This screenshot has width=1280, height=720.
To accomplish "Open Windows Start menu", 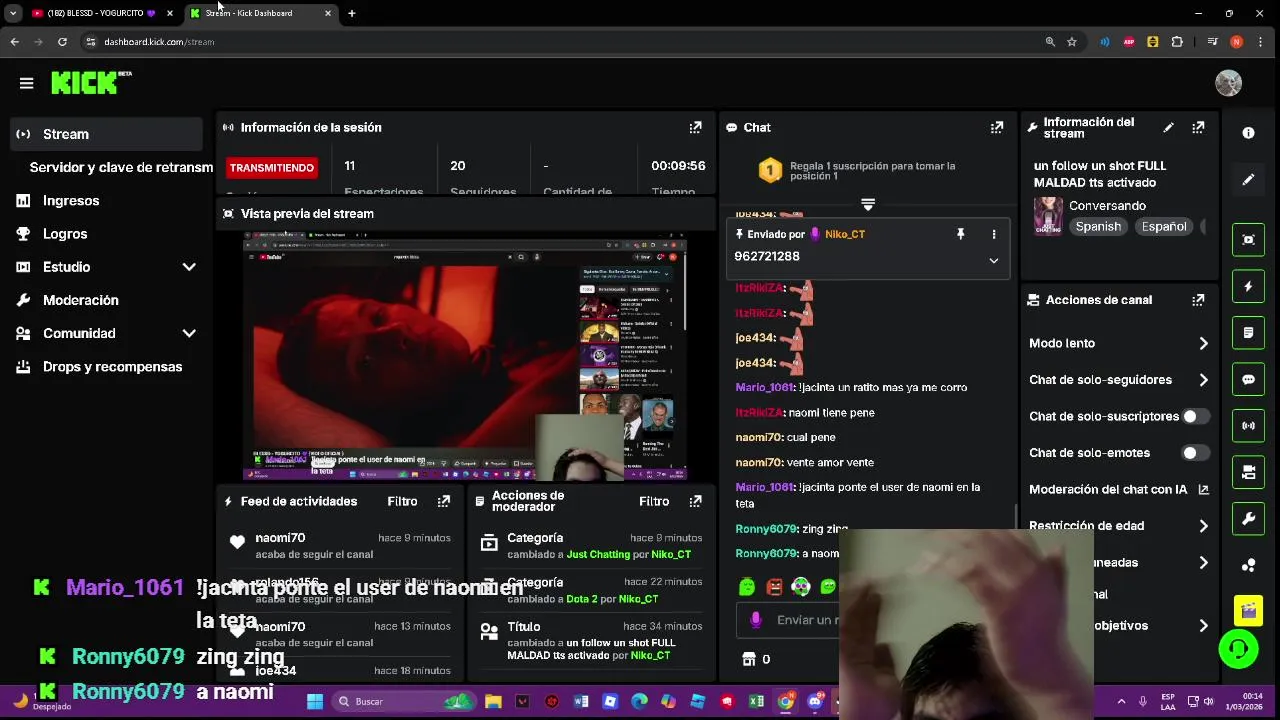I will tap(315, 701).
